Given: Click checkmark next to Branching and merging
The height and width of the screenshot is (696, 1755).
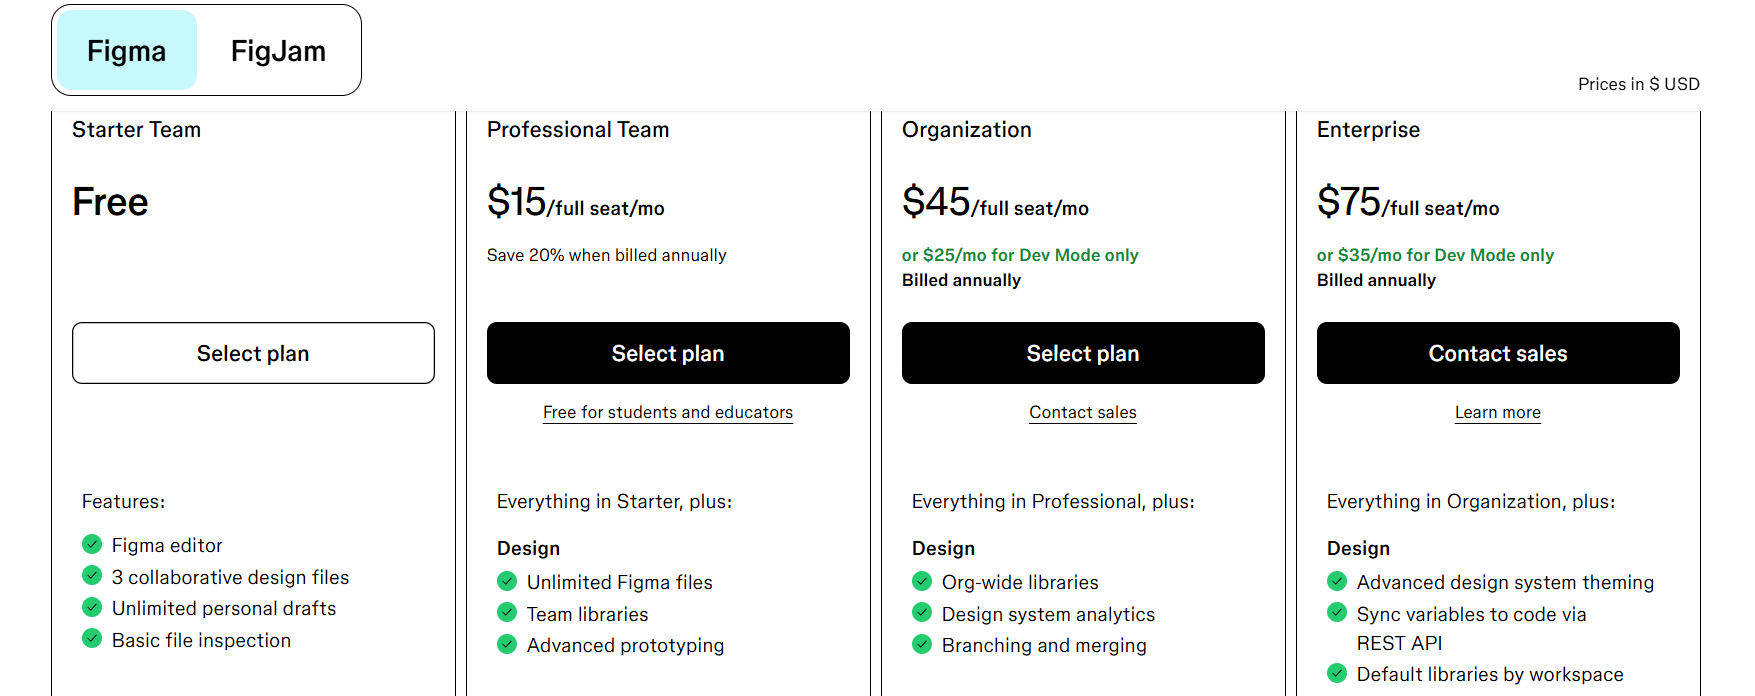Looking at the screenshot, I should pyautogui.click(x=922, y=644).
